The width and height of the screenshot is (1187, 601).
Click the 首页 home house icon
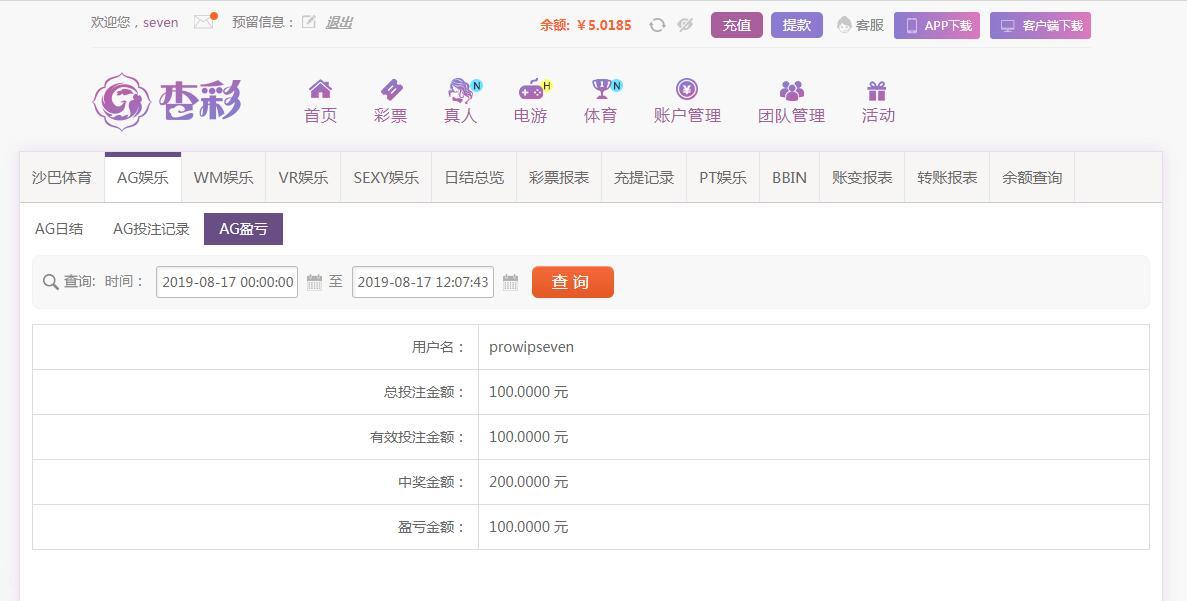[320, 89]
